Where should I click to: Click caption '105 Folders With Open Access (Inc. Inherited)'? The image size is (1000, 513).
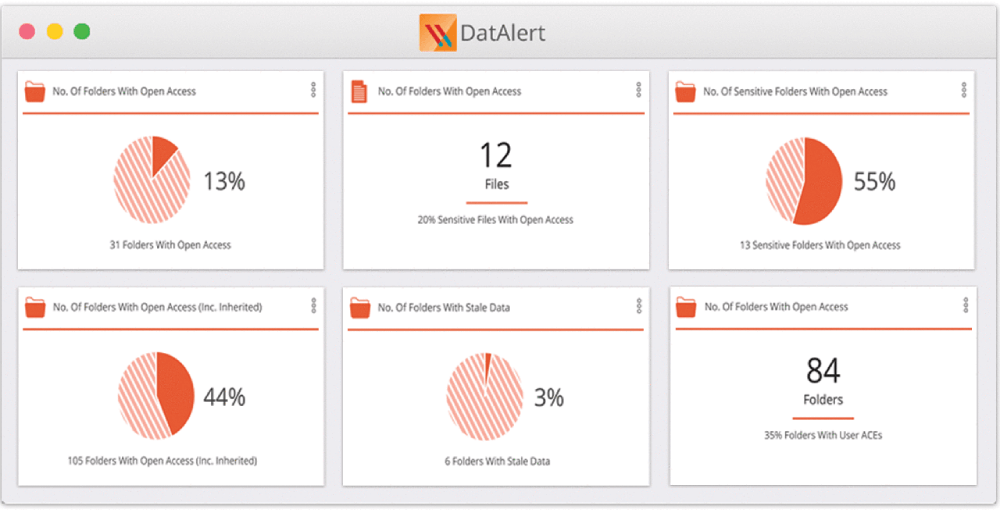[163, 460]
